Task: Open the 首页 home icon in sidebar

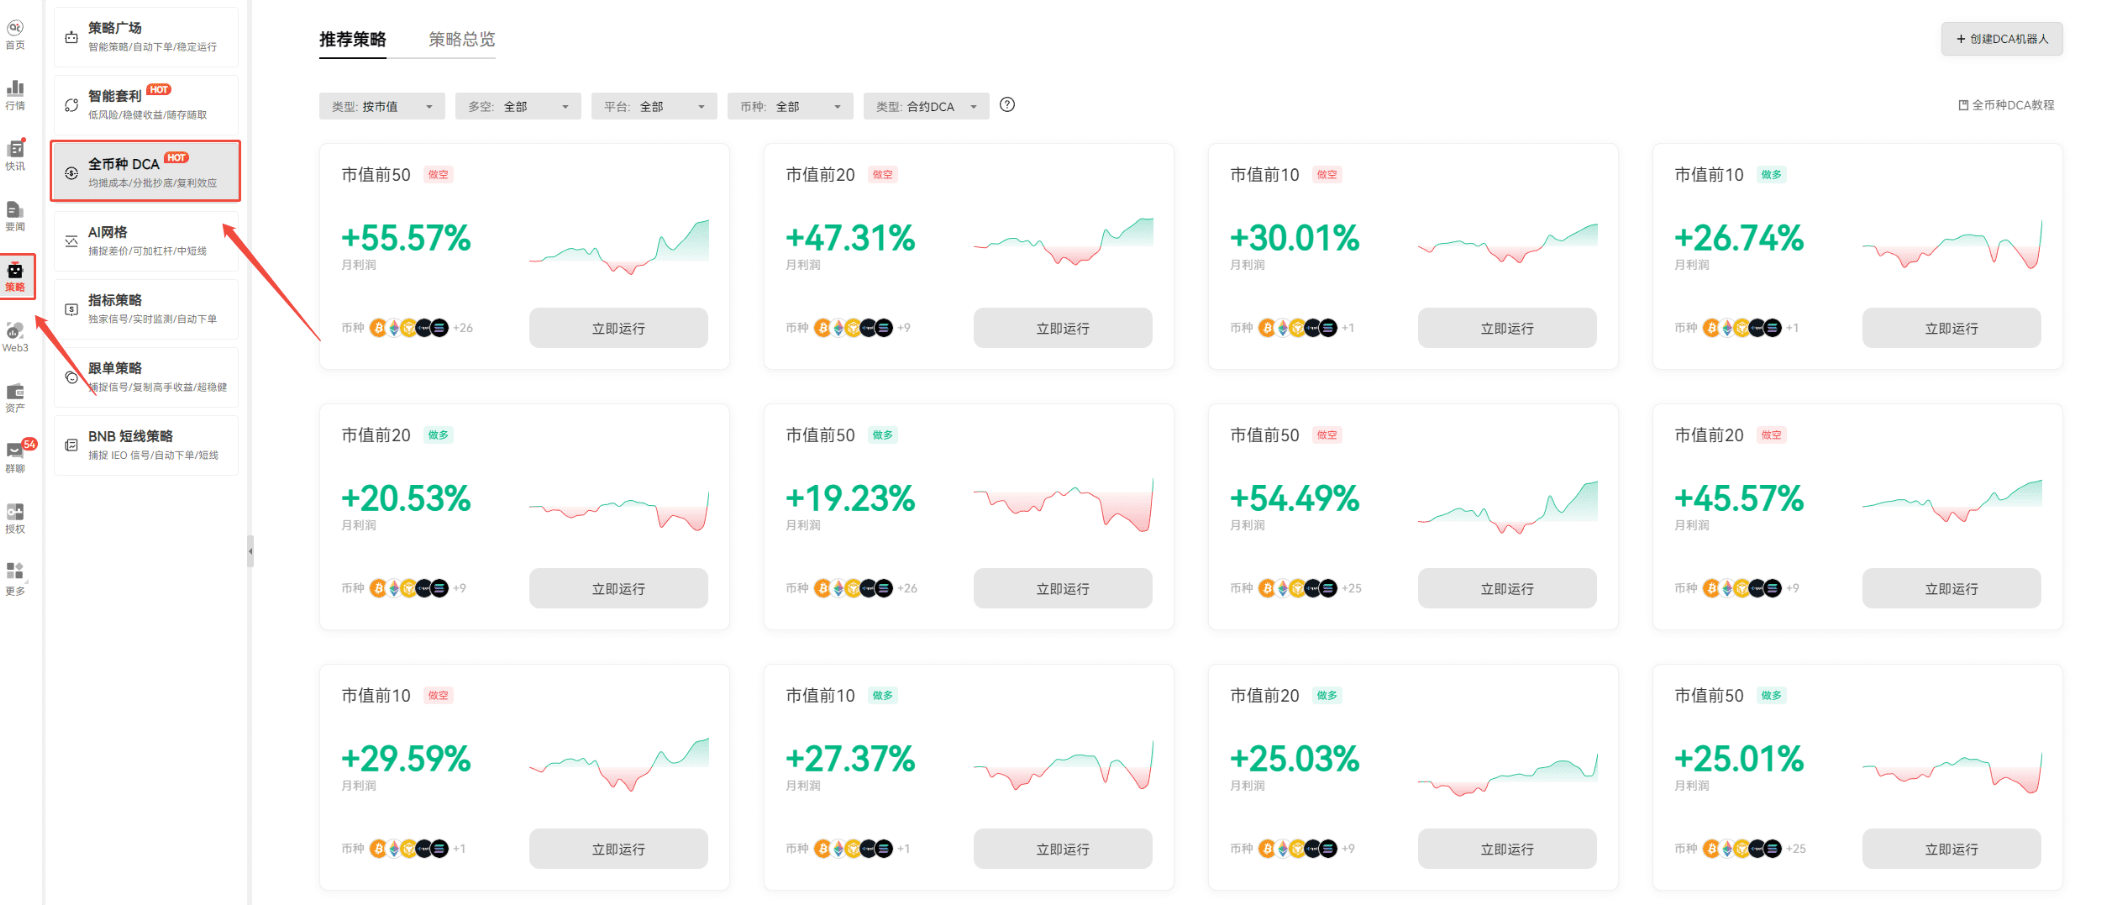Action: 15,34
